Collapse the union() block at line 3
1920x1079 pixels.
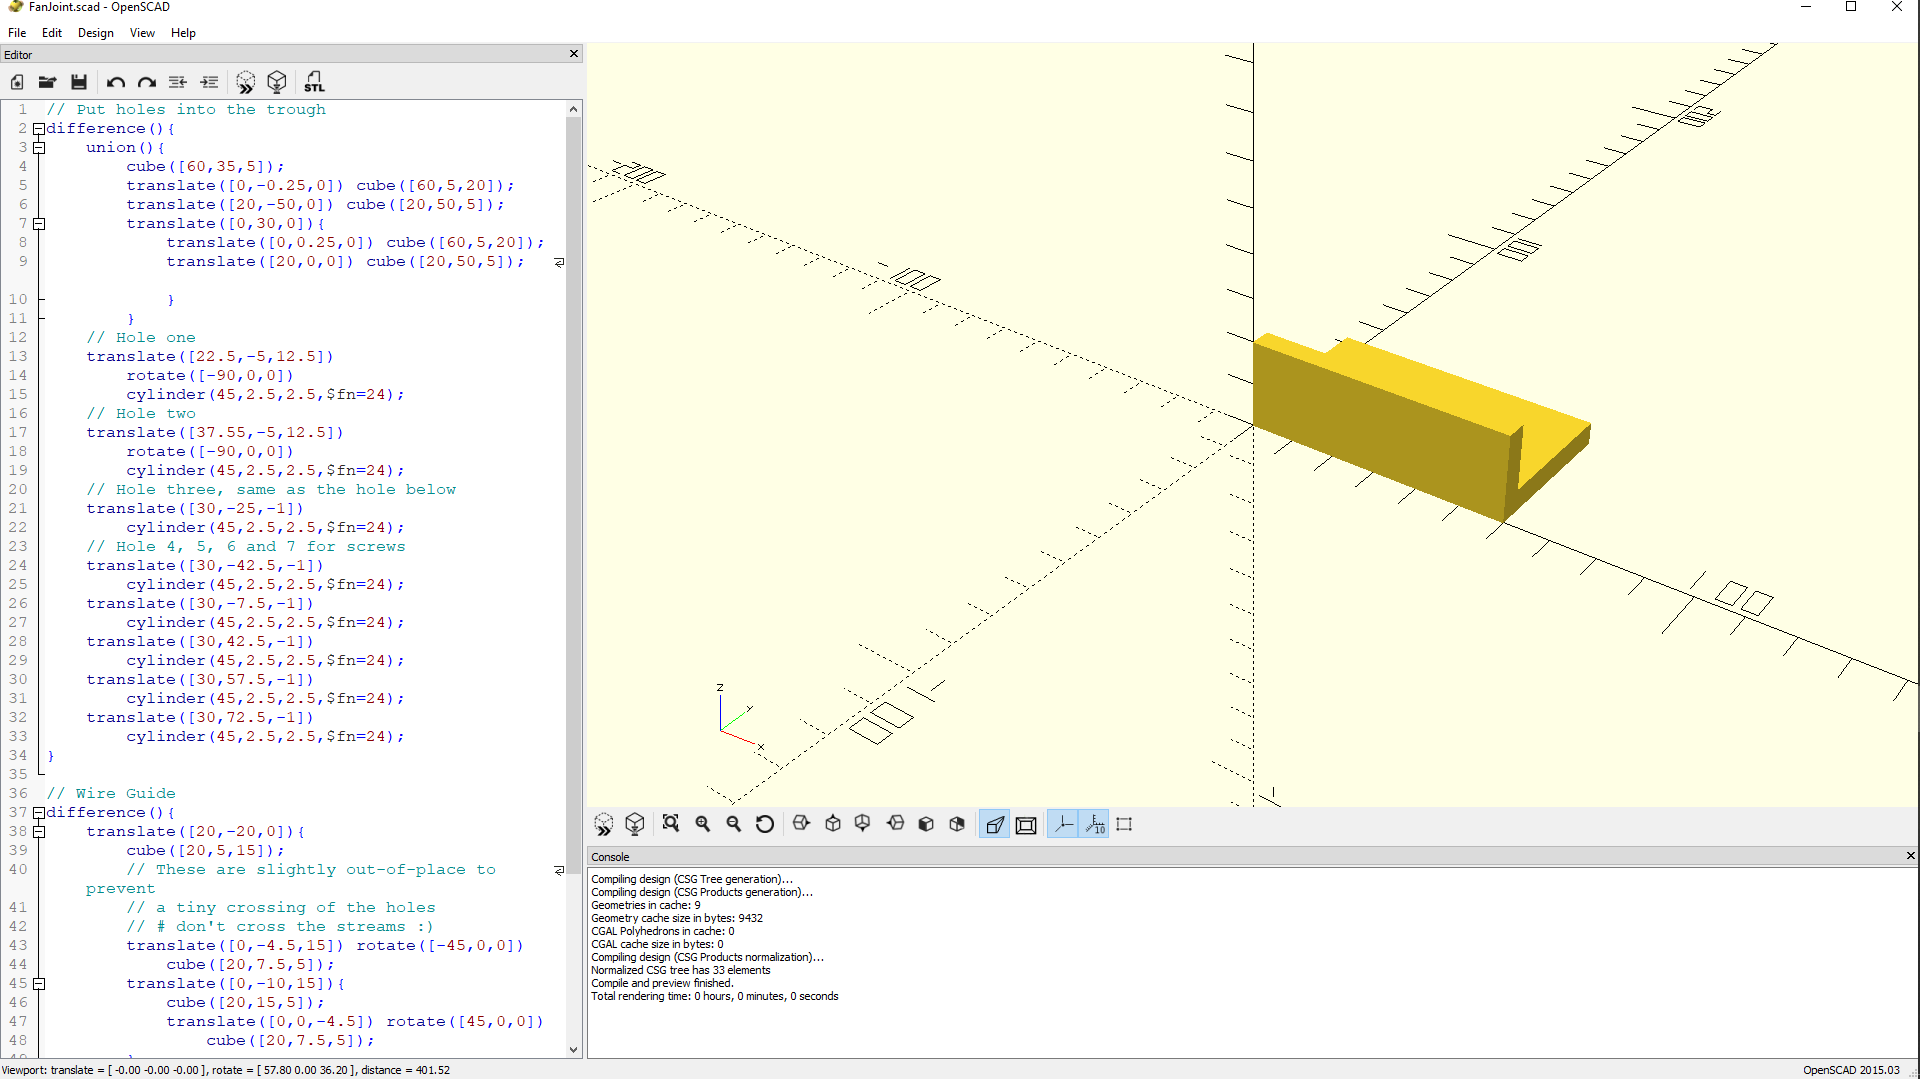39,148
